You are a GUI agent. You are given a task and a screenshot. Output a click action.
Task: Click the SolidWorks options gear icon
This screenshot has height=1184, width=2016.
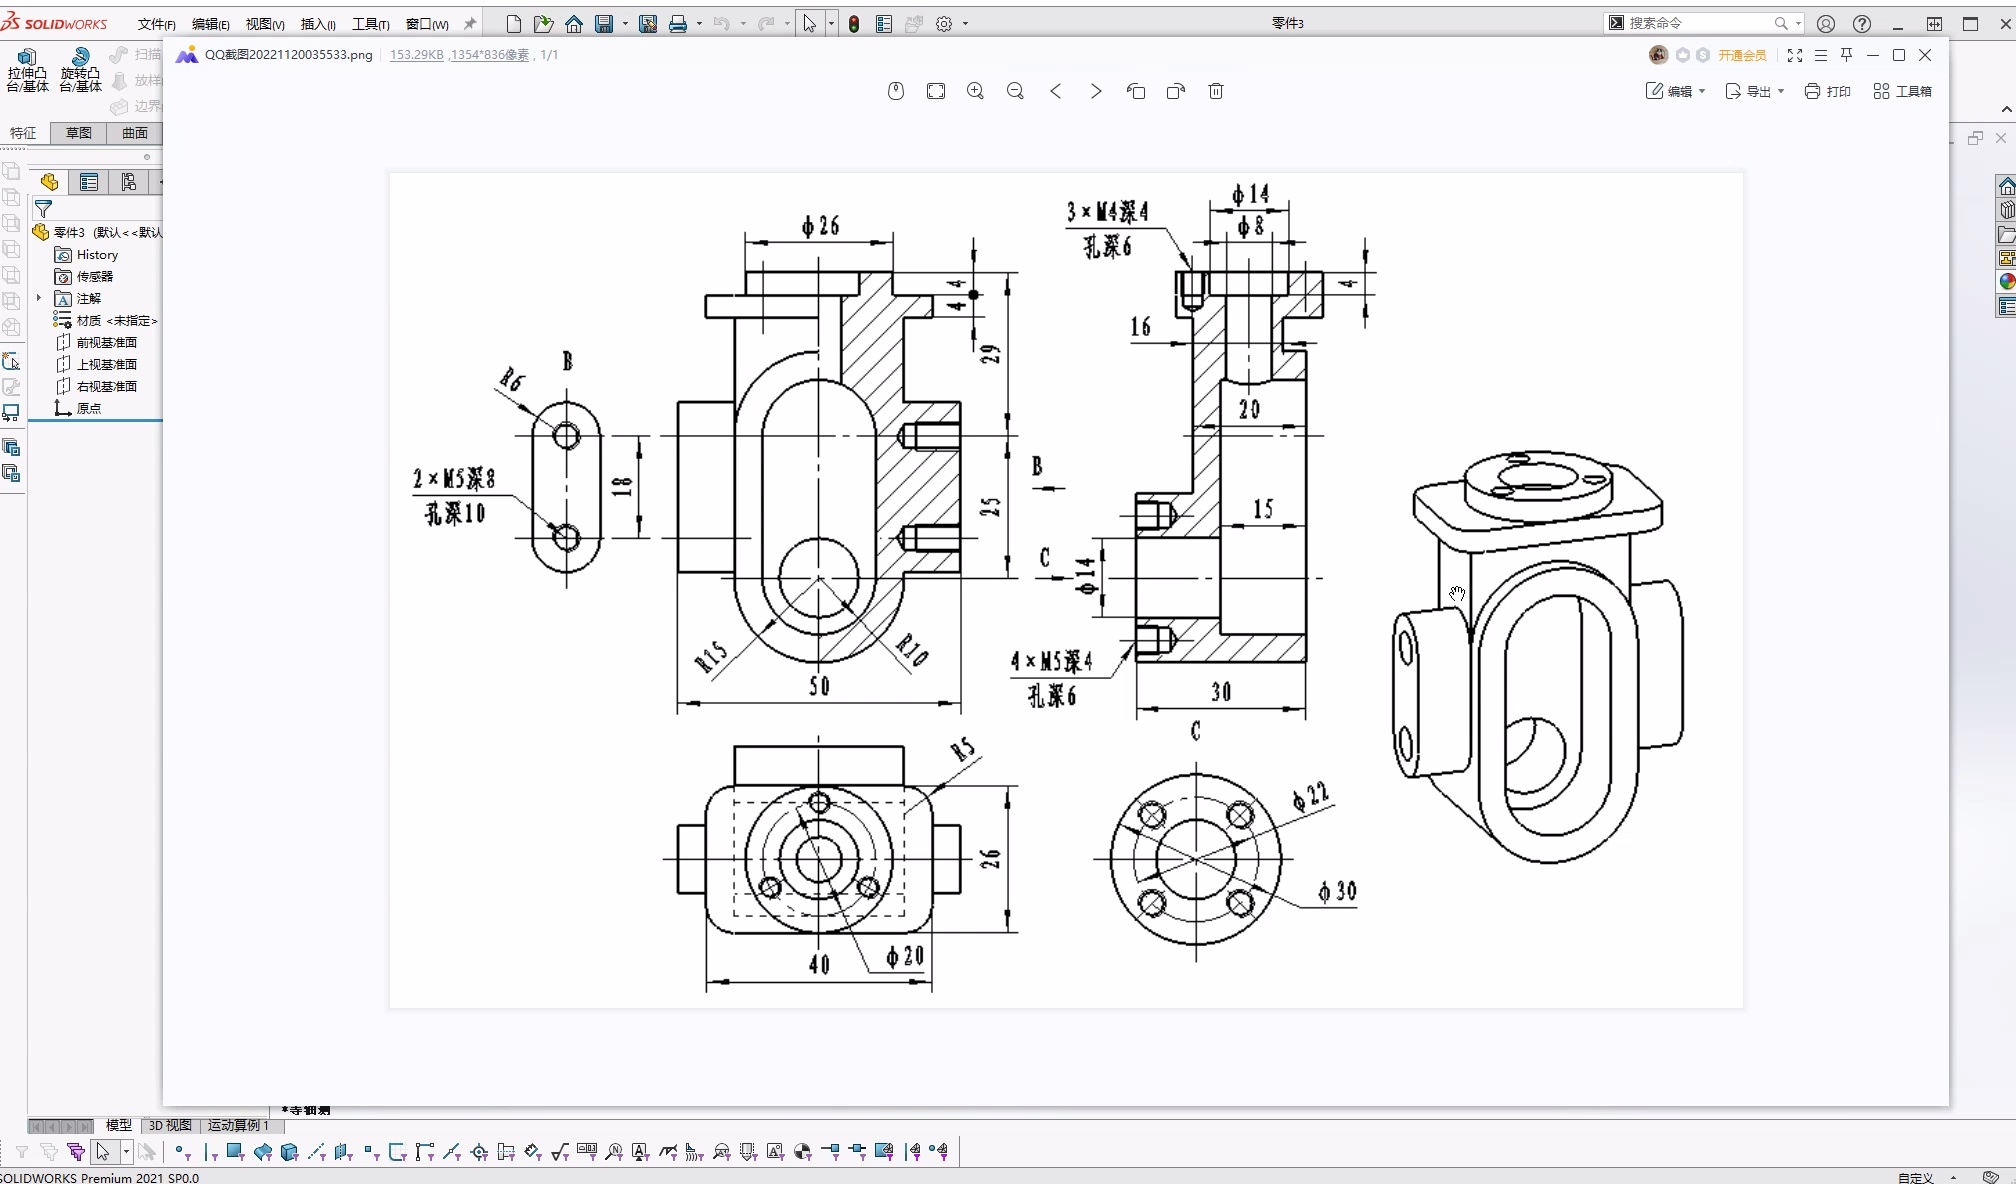(944, 24)
